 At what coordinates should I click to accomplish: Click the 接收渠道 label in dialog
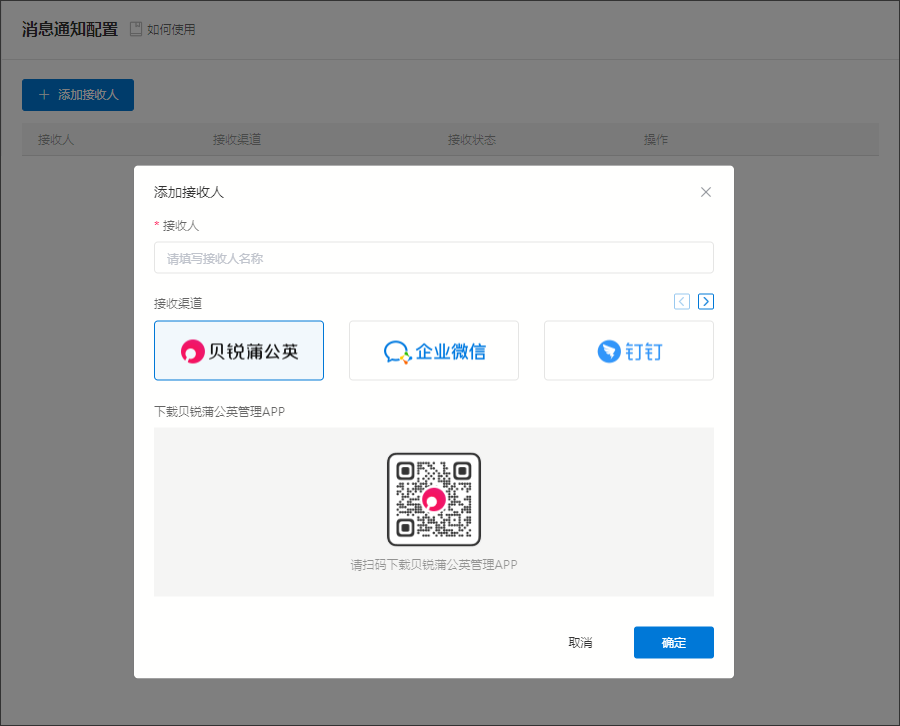[178, 303]
